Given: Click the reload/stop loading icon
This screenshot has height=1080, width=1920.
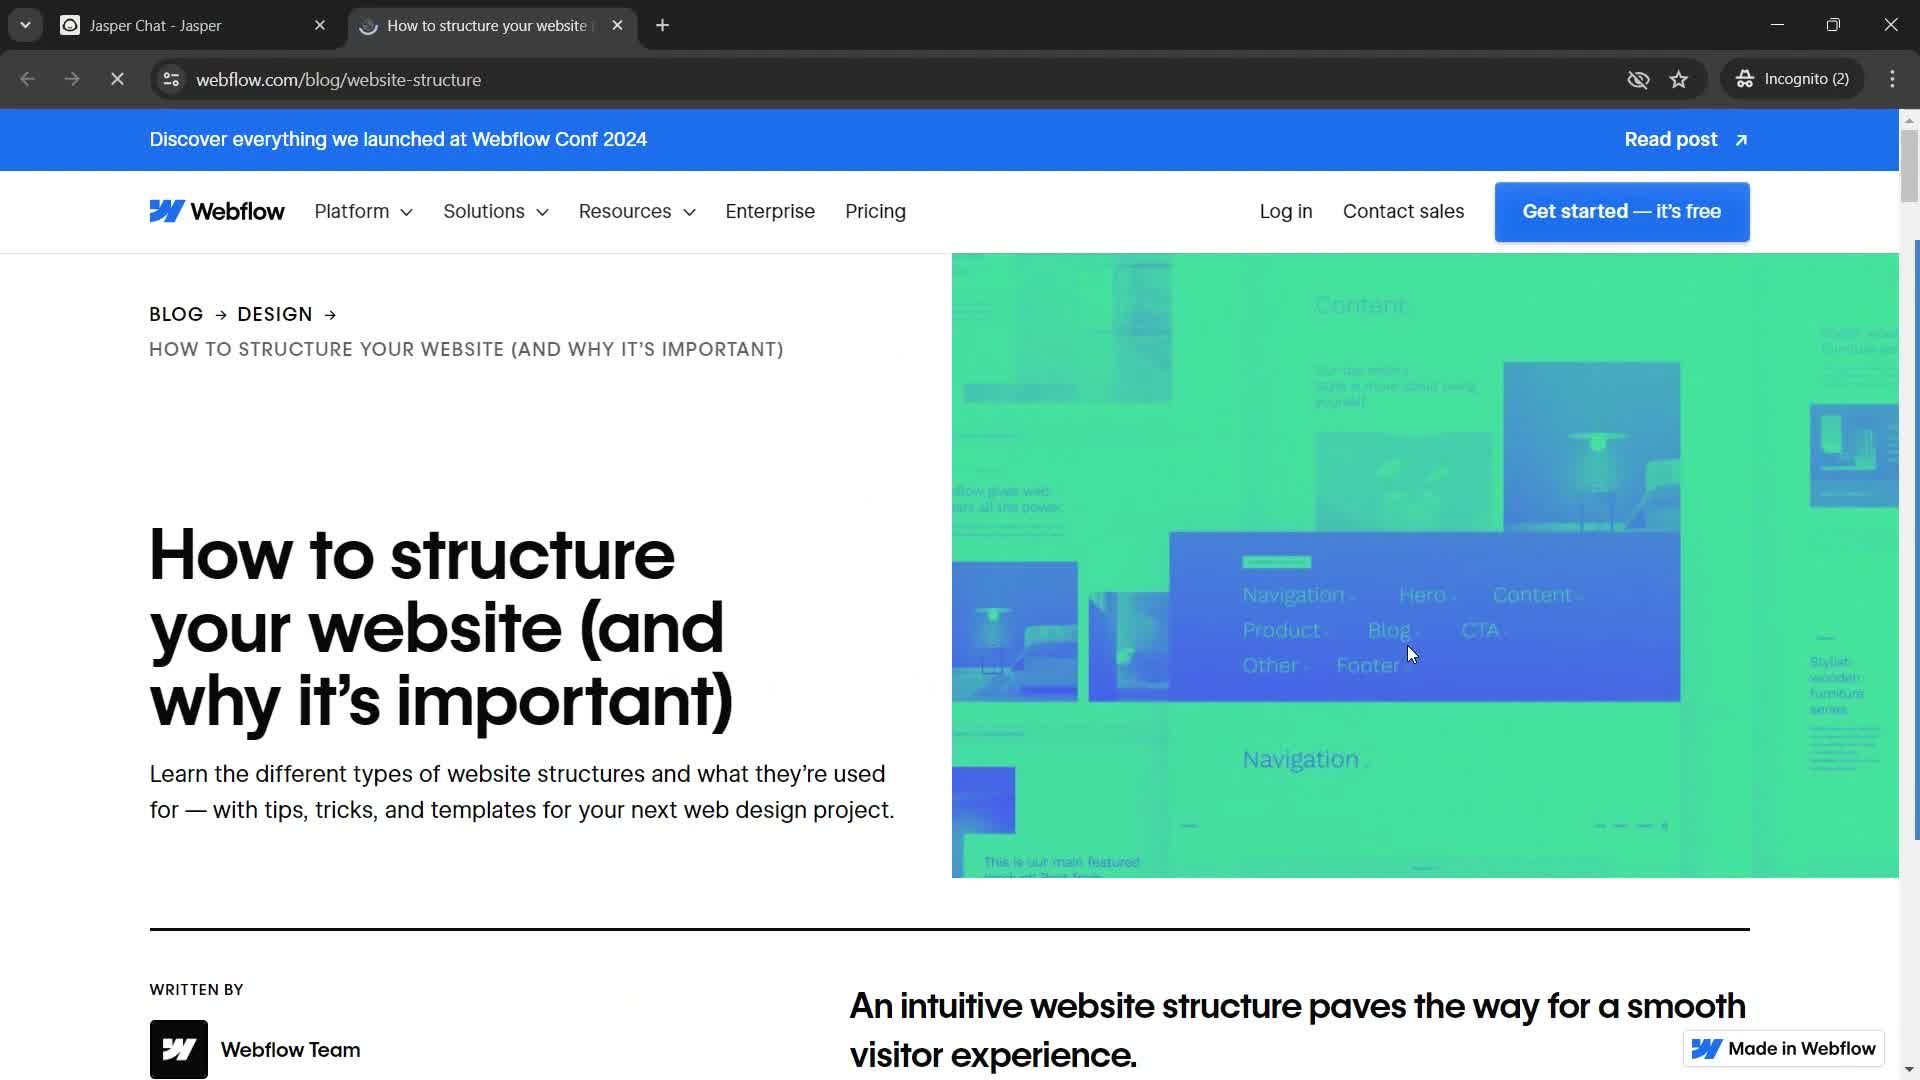Looking at the screenshot, I should (116, 79).
